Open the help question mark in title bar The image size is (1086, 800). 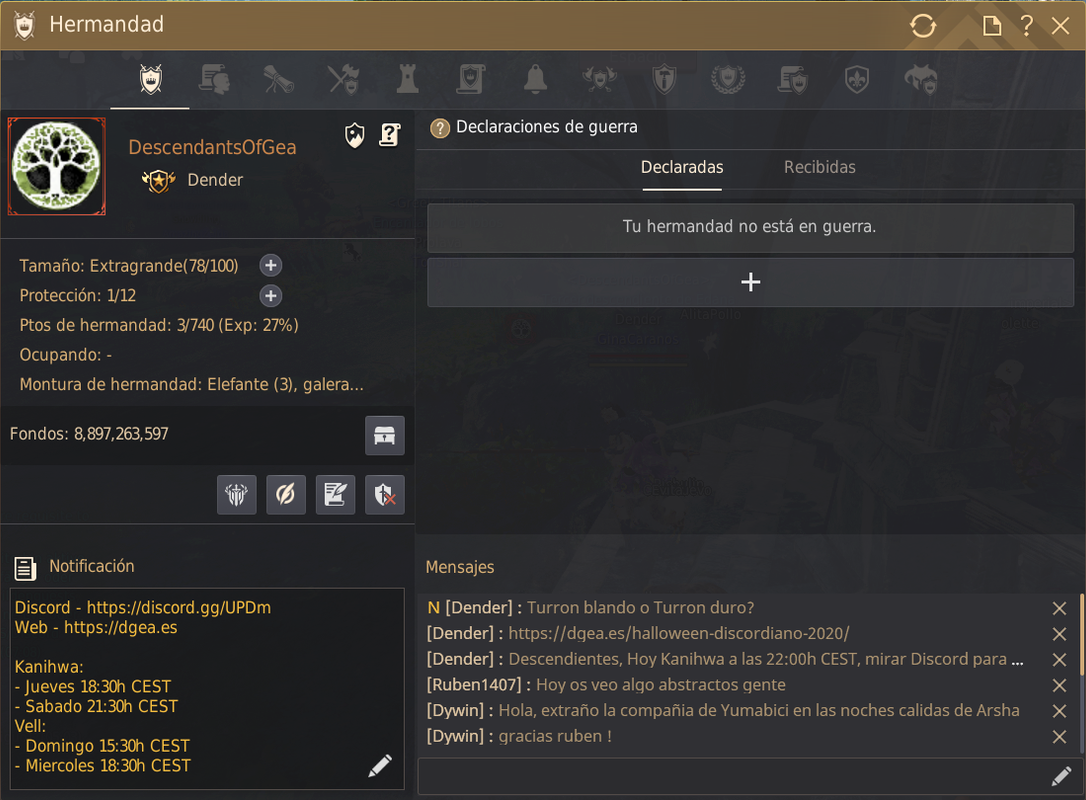click(x=1026, y=26)
